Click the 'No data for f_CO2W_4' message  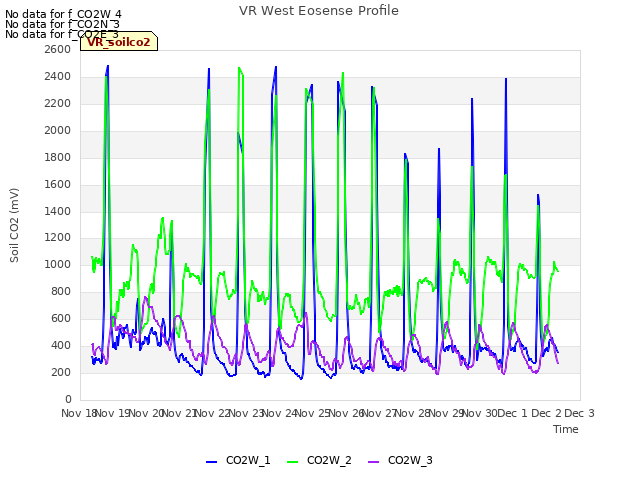pos(63,14)
